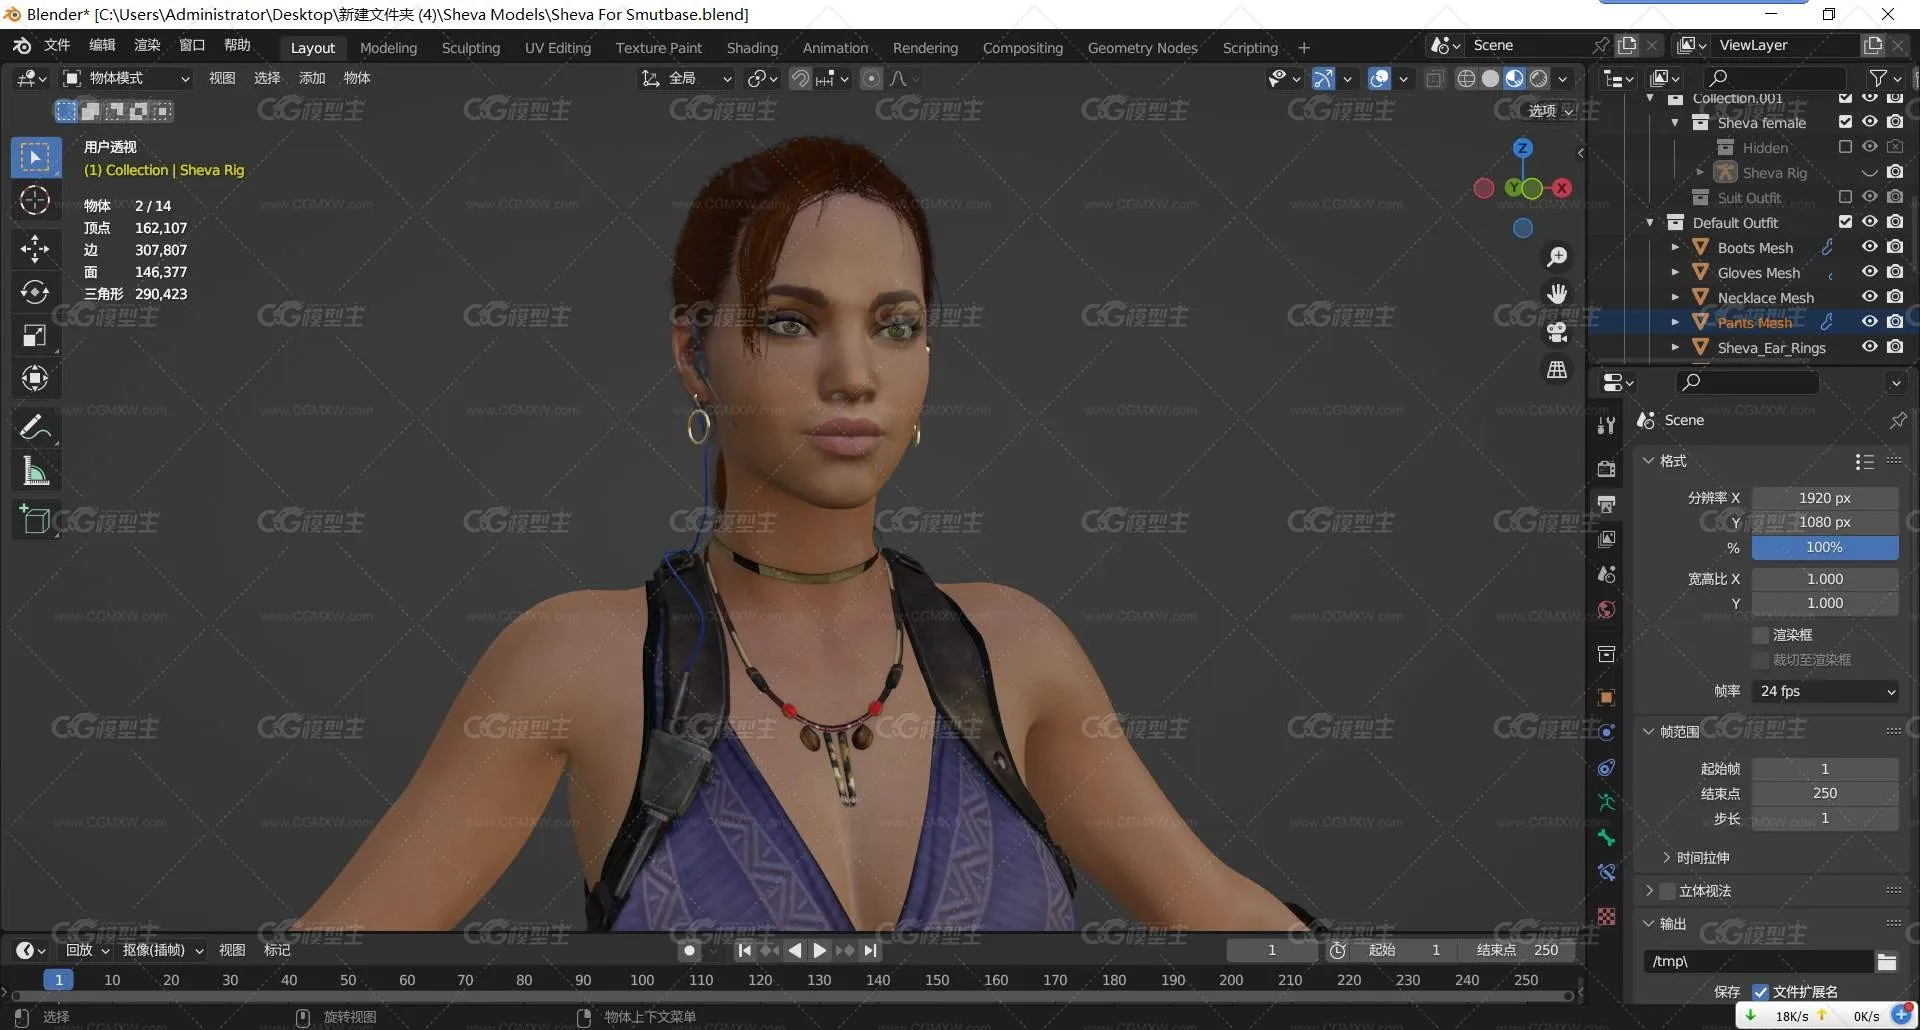Toggle camera view in viewport
Screen dimensions: 1920x1030
click(x=1557, y=332)
